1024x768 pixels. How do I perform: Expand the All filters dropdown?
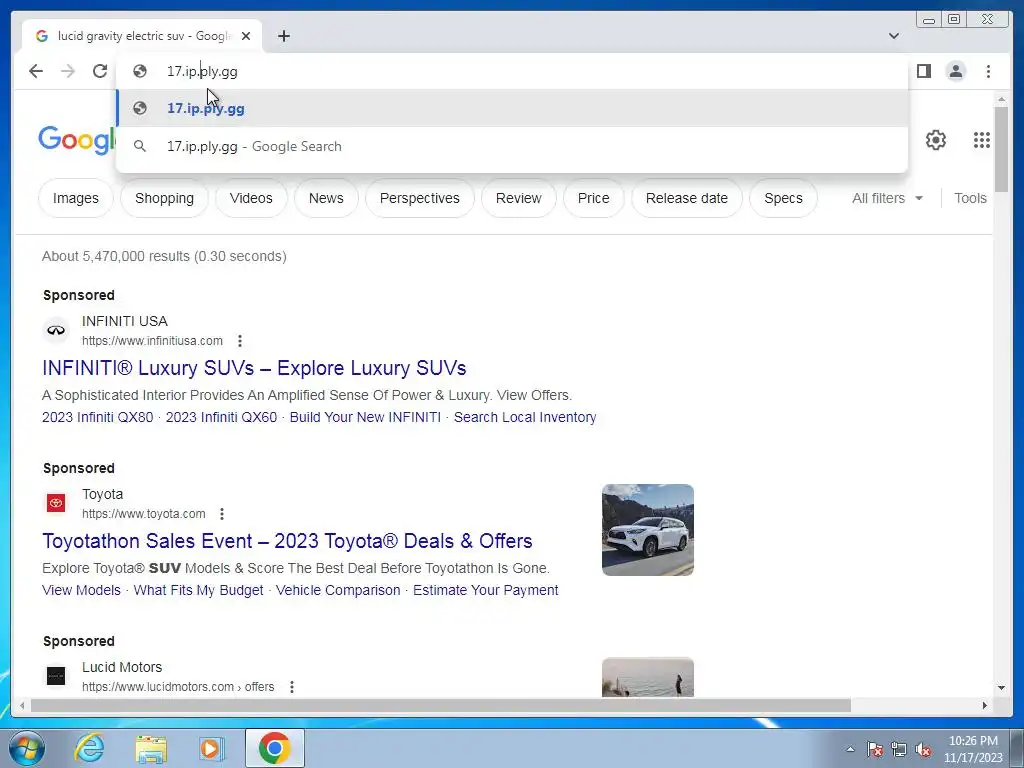pos(887,198)
